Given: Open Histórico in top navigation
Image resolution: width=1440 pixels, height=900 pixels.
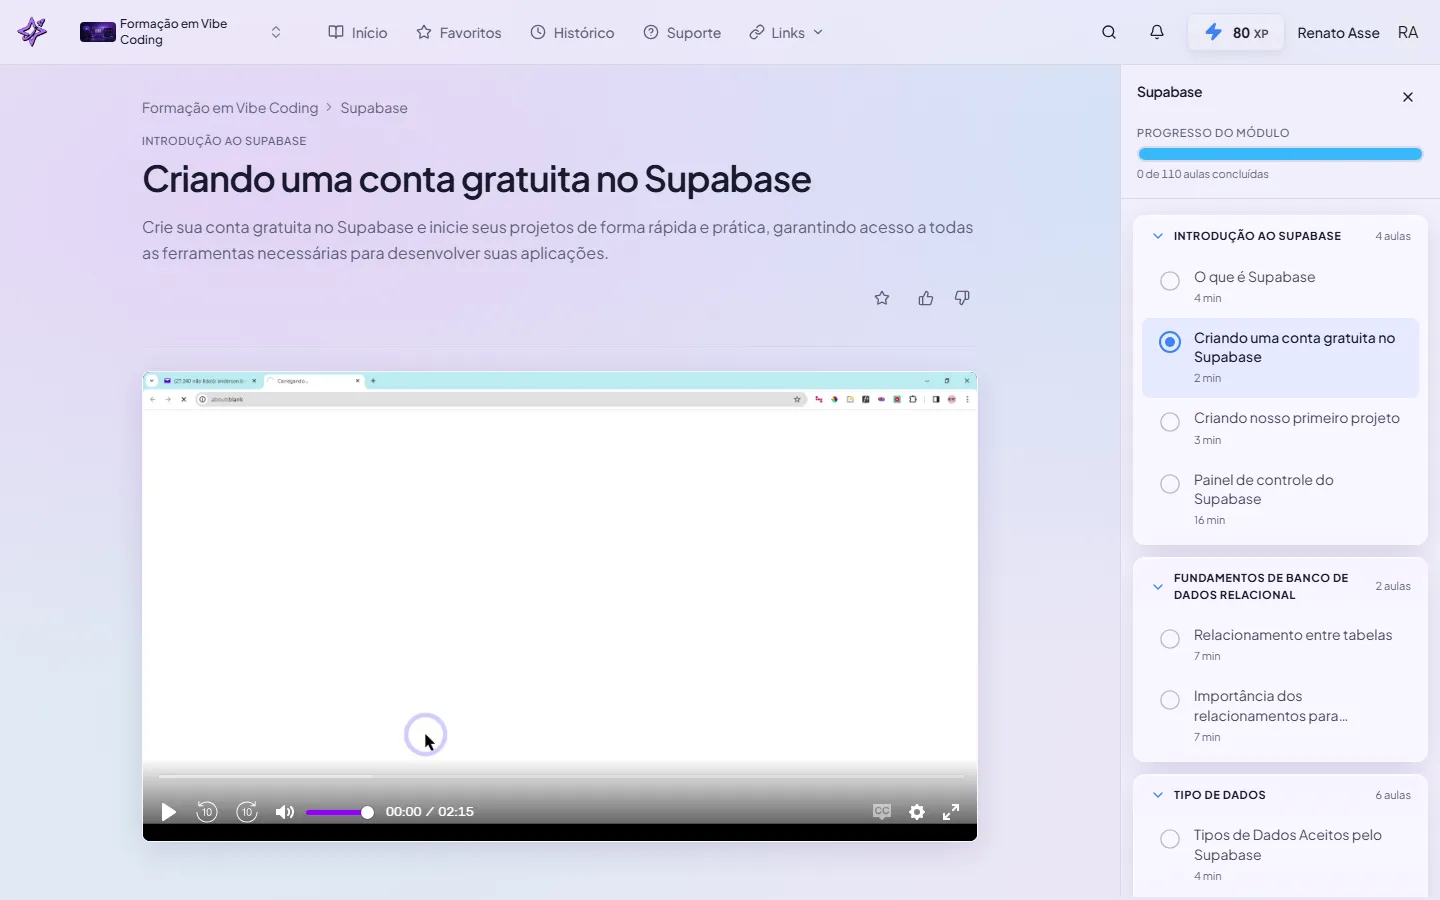Looking at the screenshot, I should tap(572, 33).
